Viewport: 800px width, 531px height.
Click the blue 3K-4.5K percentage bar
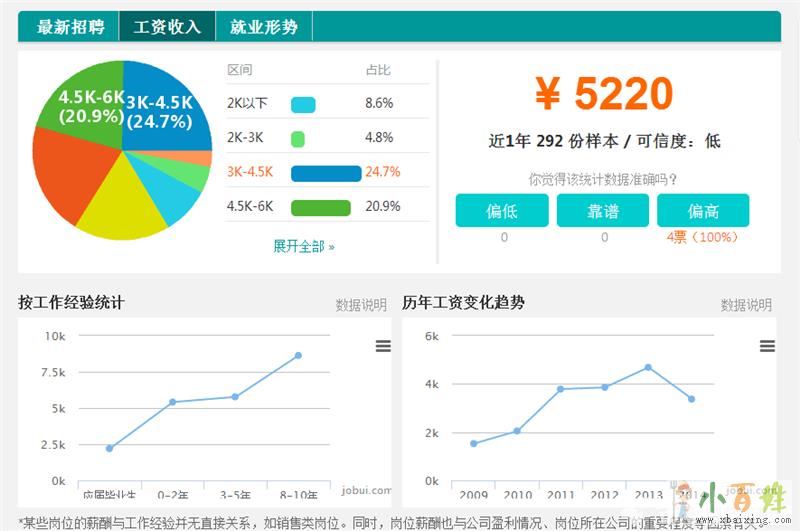(x=325, y=173)
